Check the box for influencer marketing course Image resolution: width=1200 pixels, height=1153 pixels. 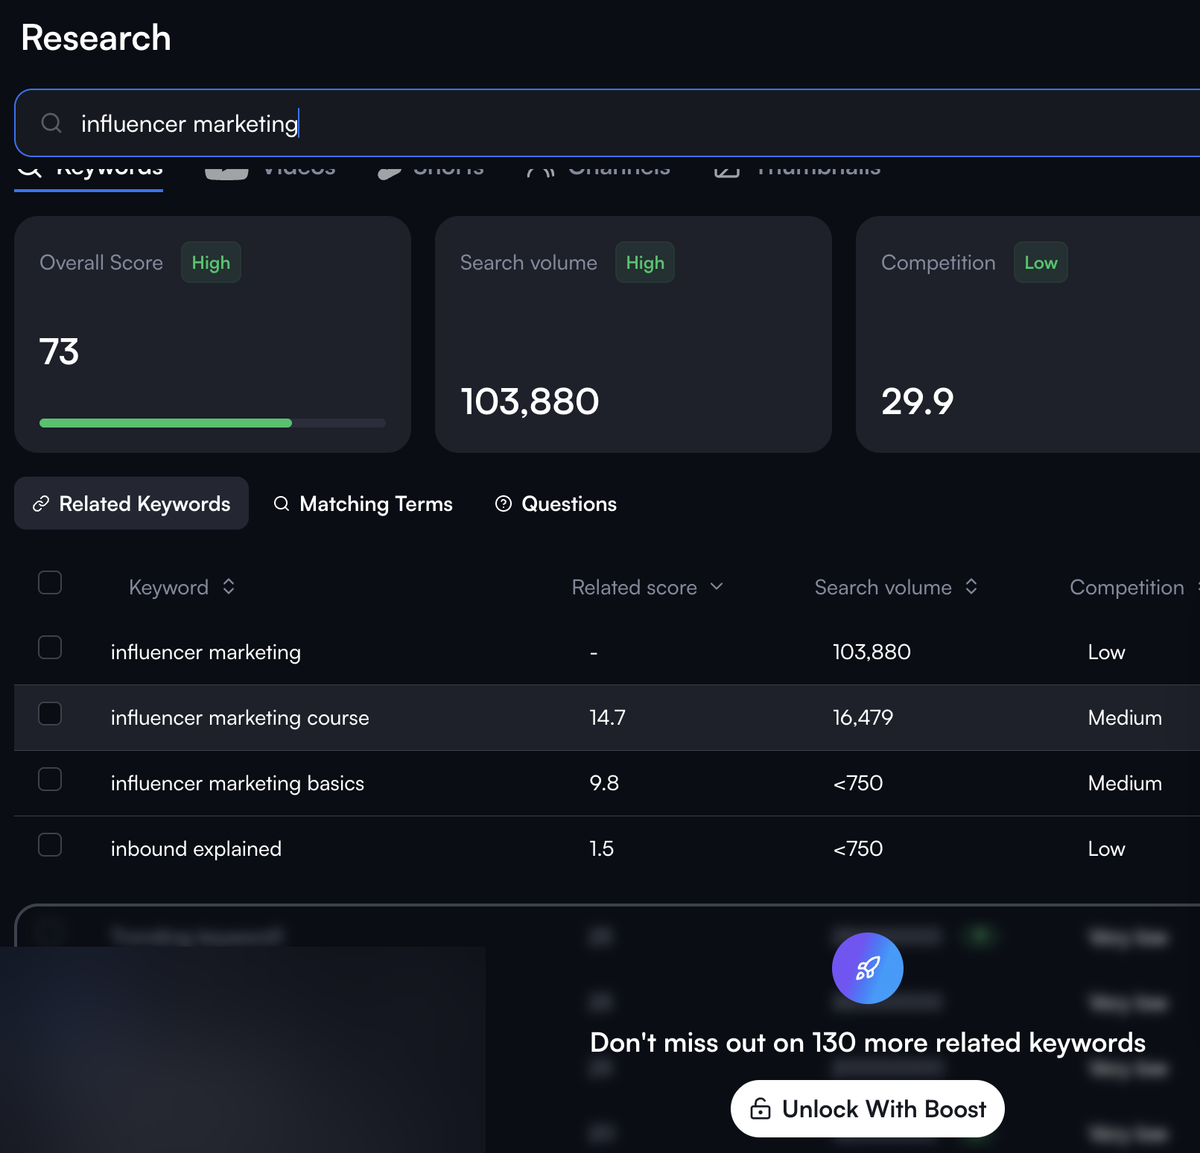50,713
